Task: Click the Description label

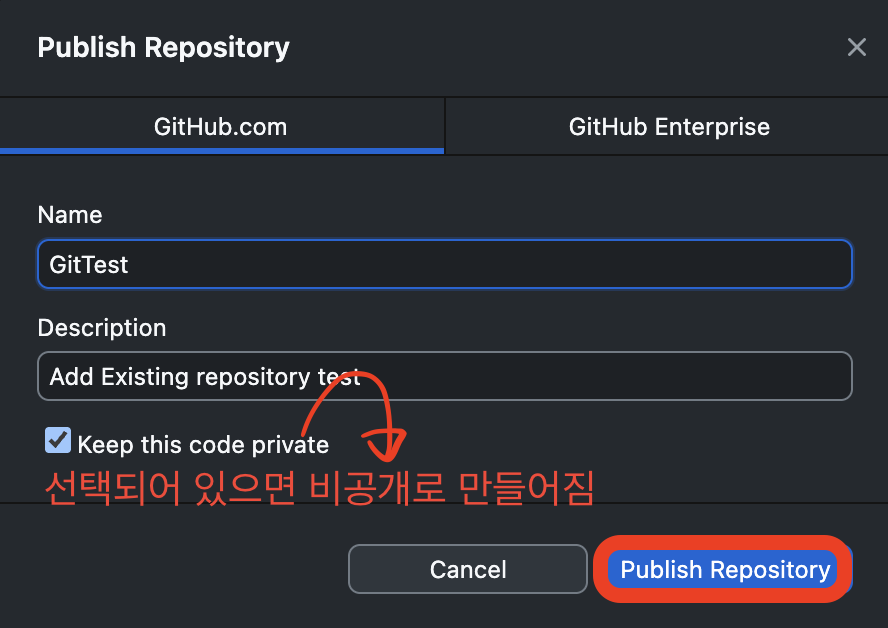Action: point(102,328)
